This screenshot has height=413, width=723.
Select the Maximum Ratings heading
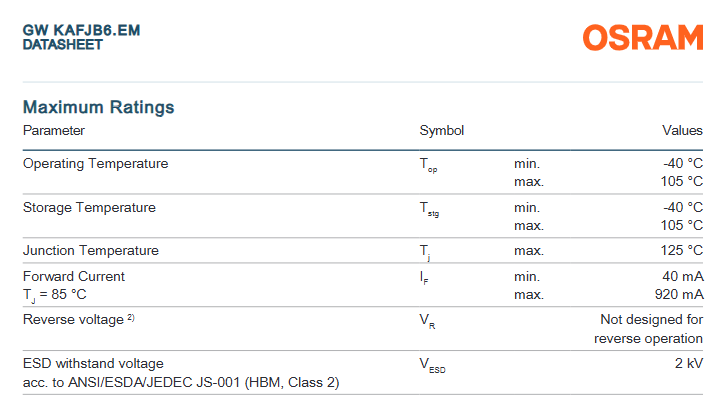99,107
